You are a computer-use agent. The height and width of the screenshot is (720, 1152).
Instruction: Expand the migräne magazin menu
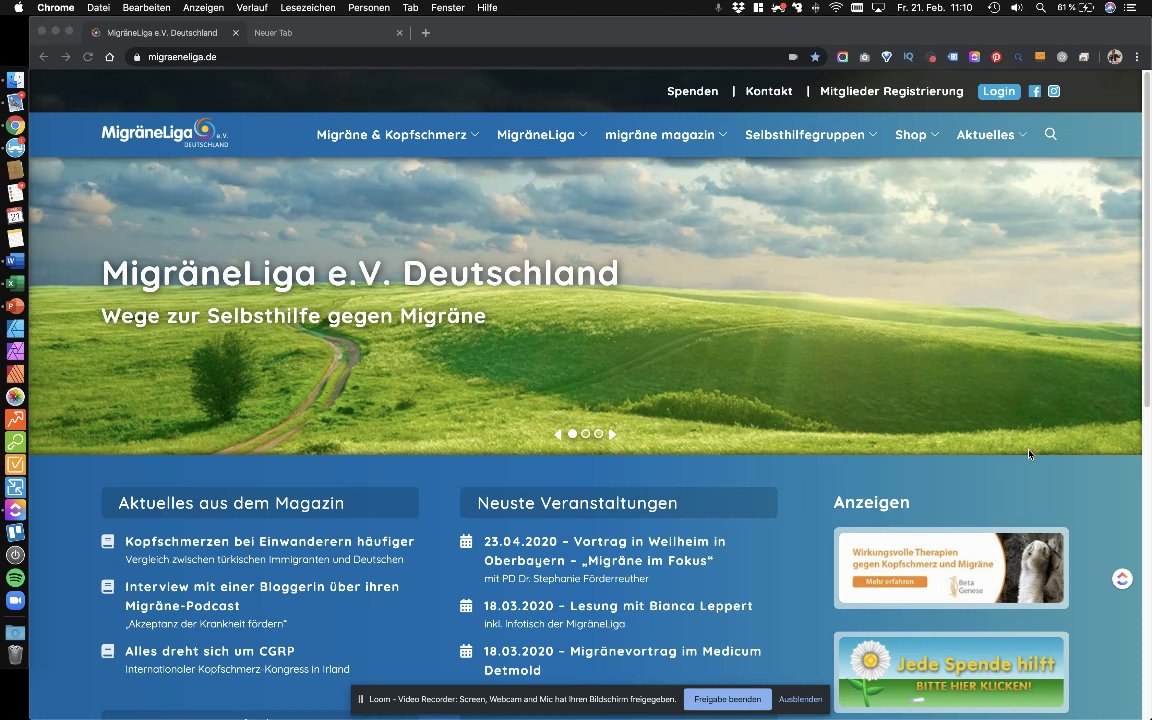[x=666, y=134]
